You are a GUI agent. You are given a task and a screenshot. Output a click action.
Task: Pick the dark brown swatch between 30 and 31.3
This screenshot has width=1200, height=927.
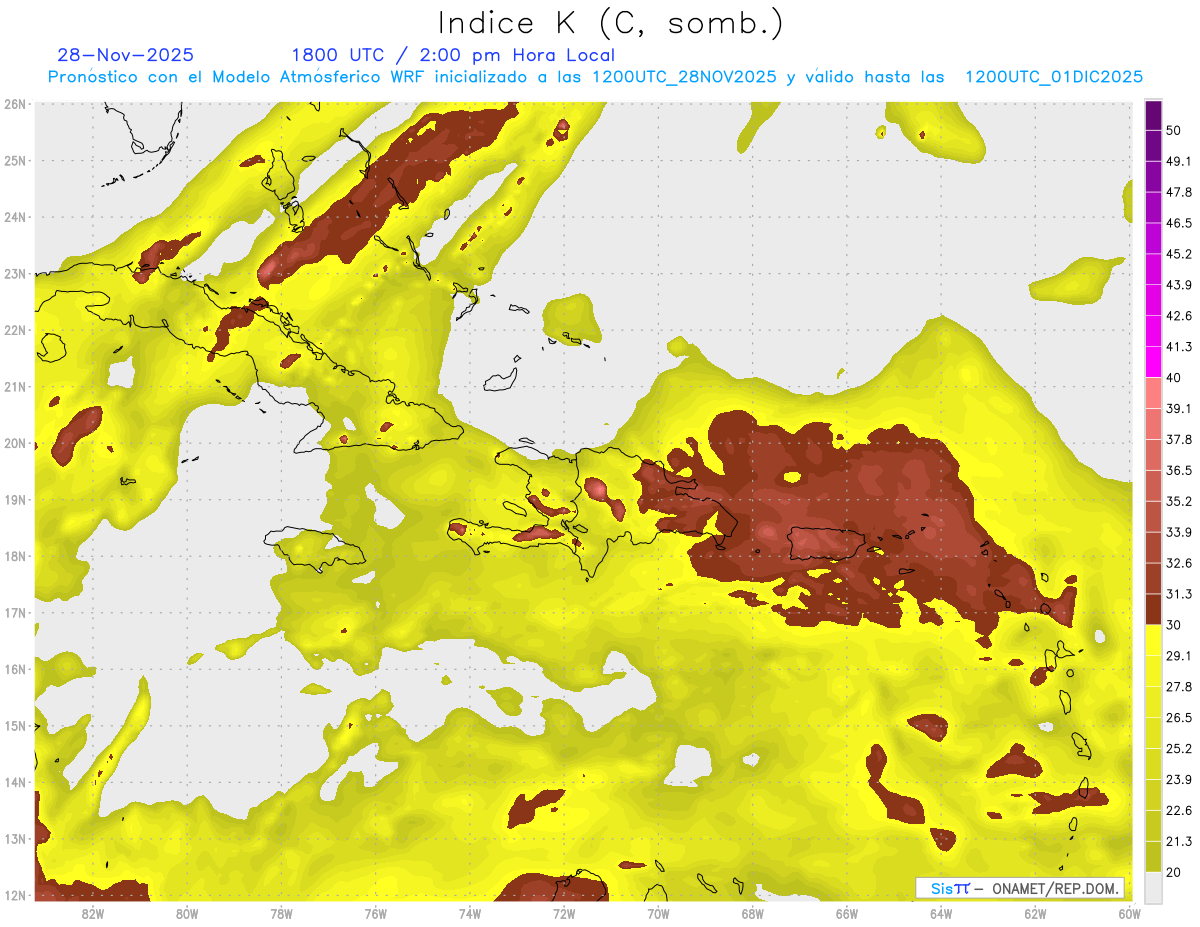coord(1153,610)
